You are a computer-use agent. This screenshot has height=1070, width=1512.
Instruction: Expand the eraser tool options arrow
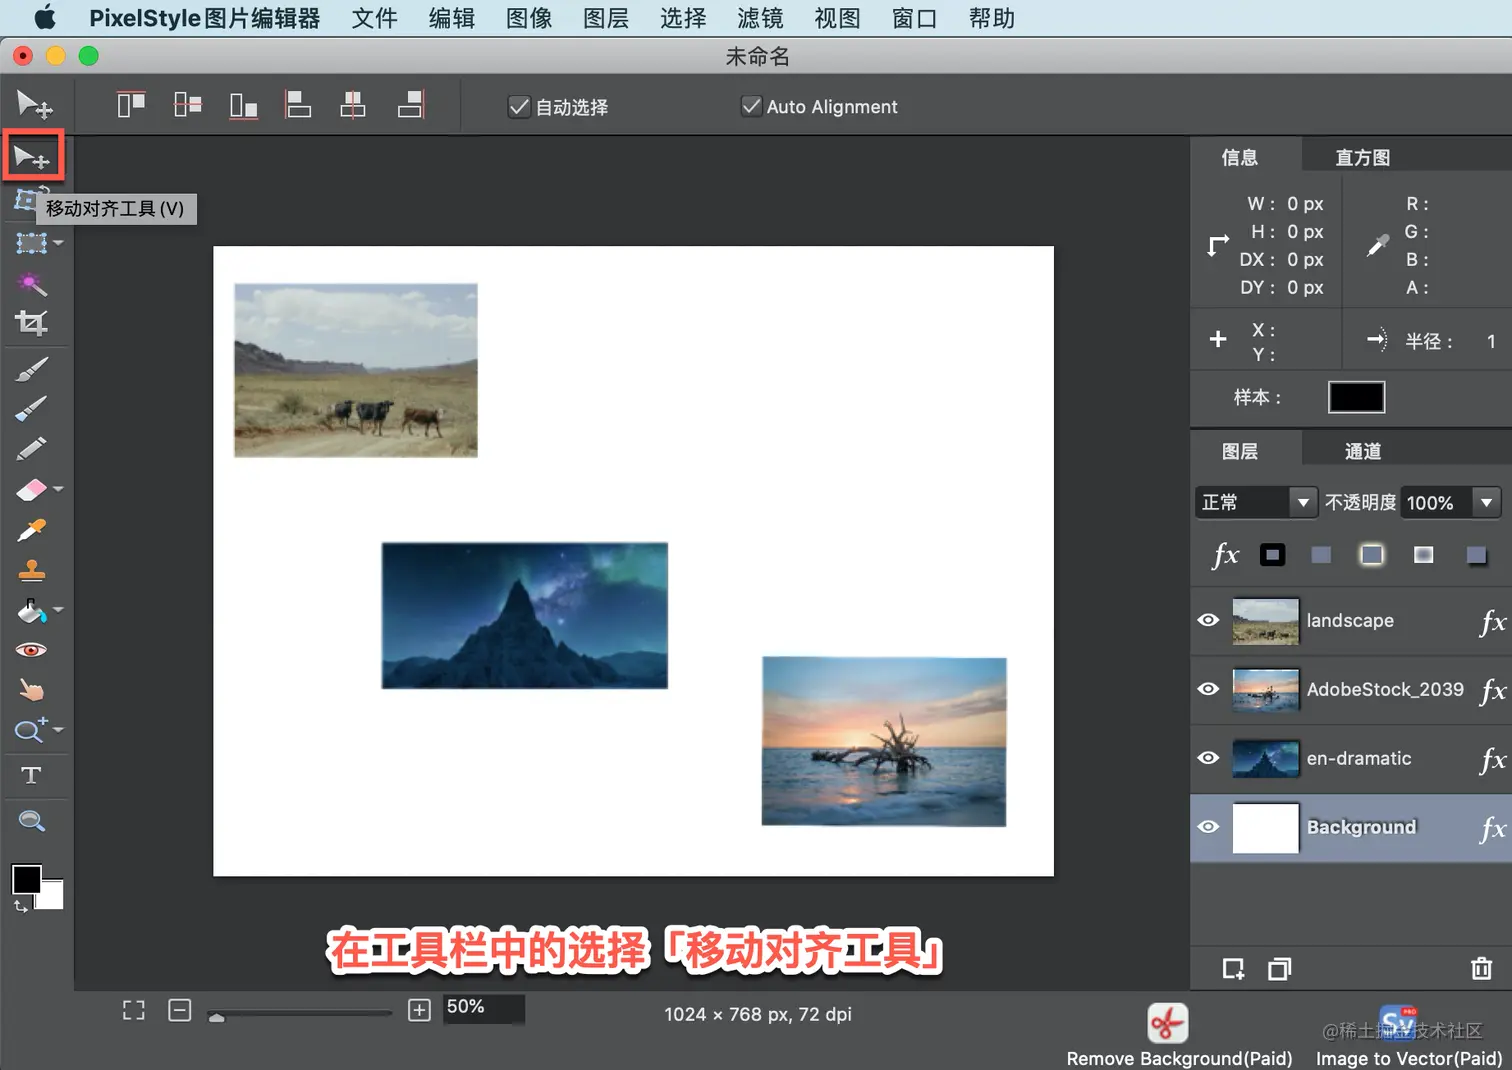pos(58,489)
